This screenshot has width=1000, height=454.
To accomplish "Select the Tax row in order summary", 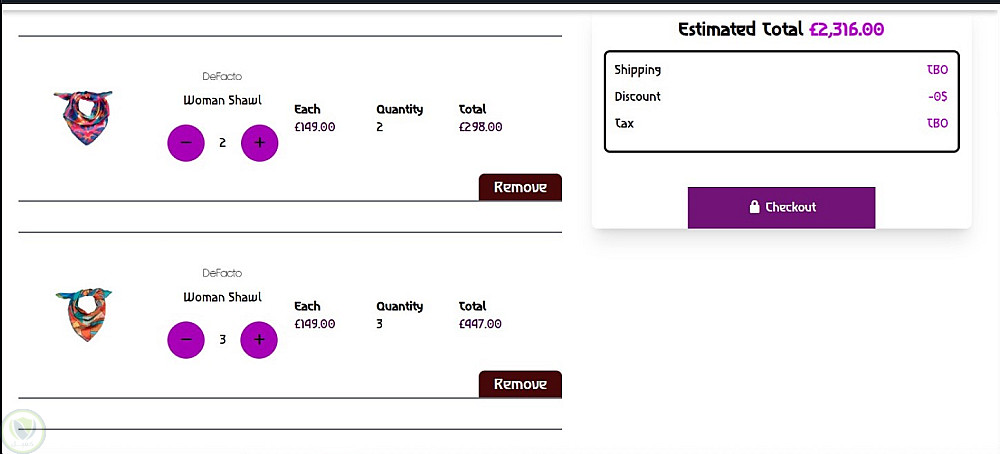I will pyautogui.click(x=781, y=124).
